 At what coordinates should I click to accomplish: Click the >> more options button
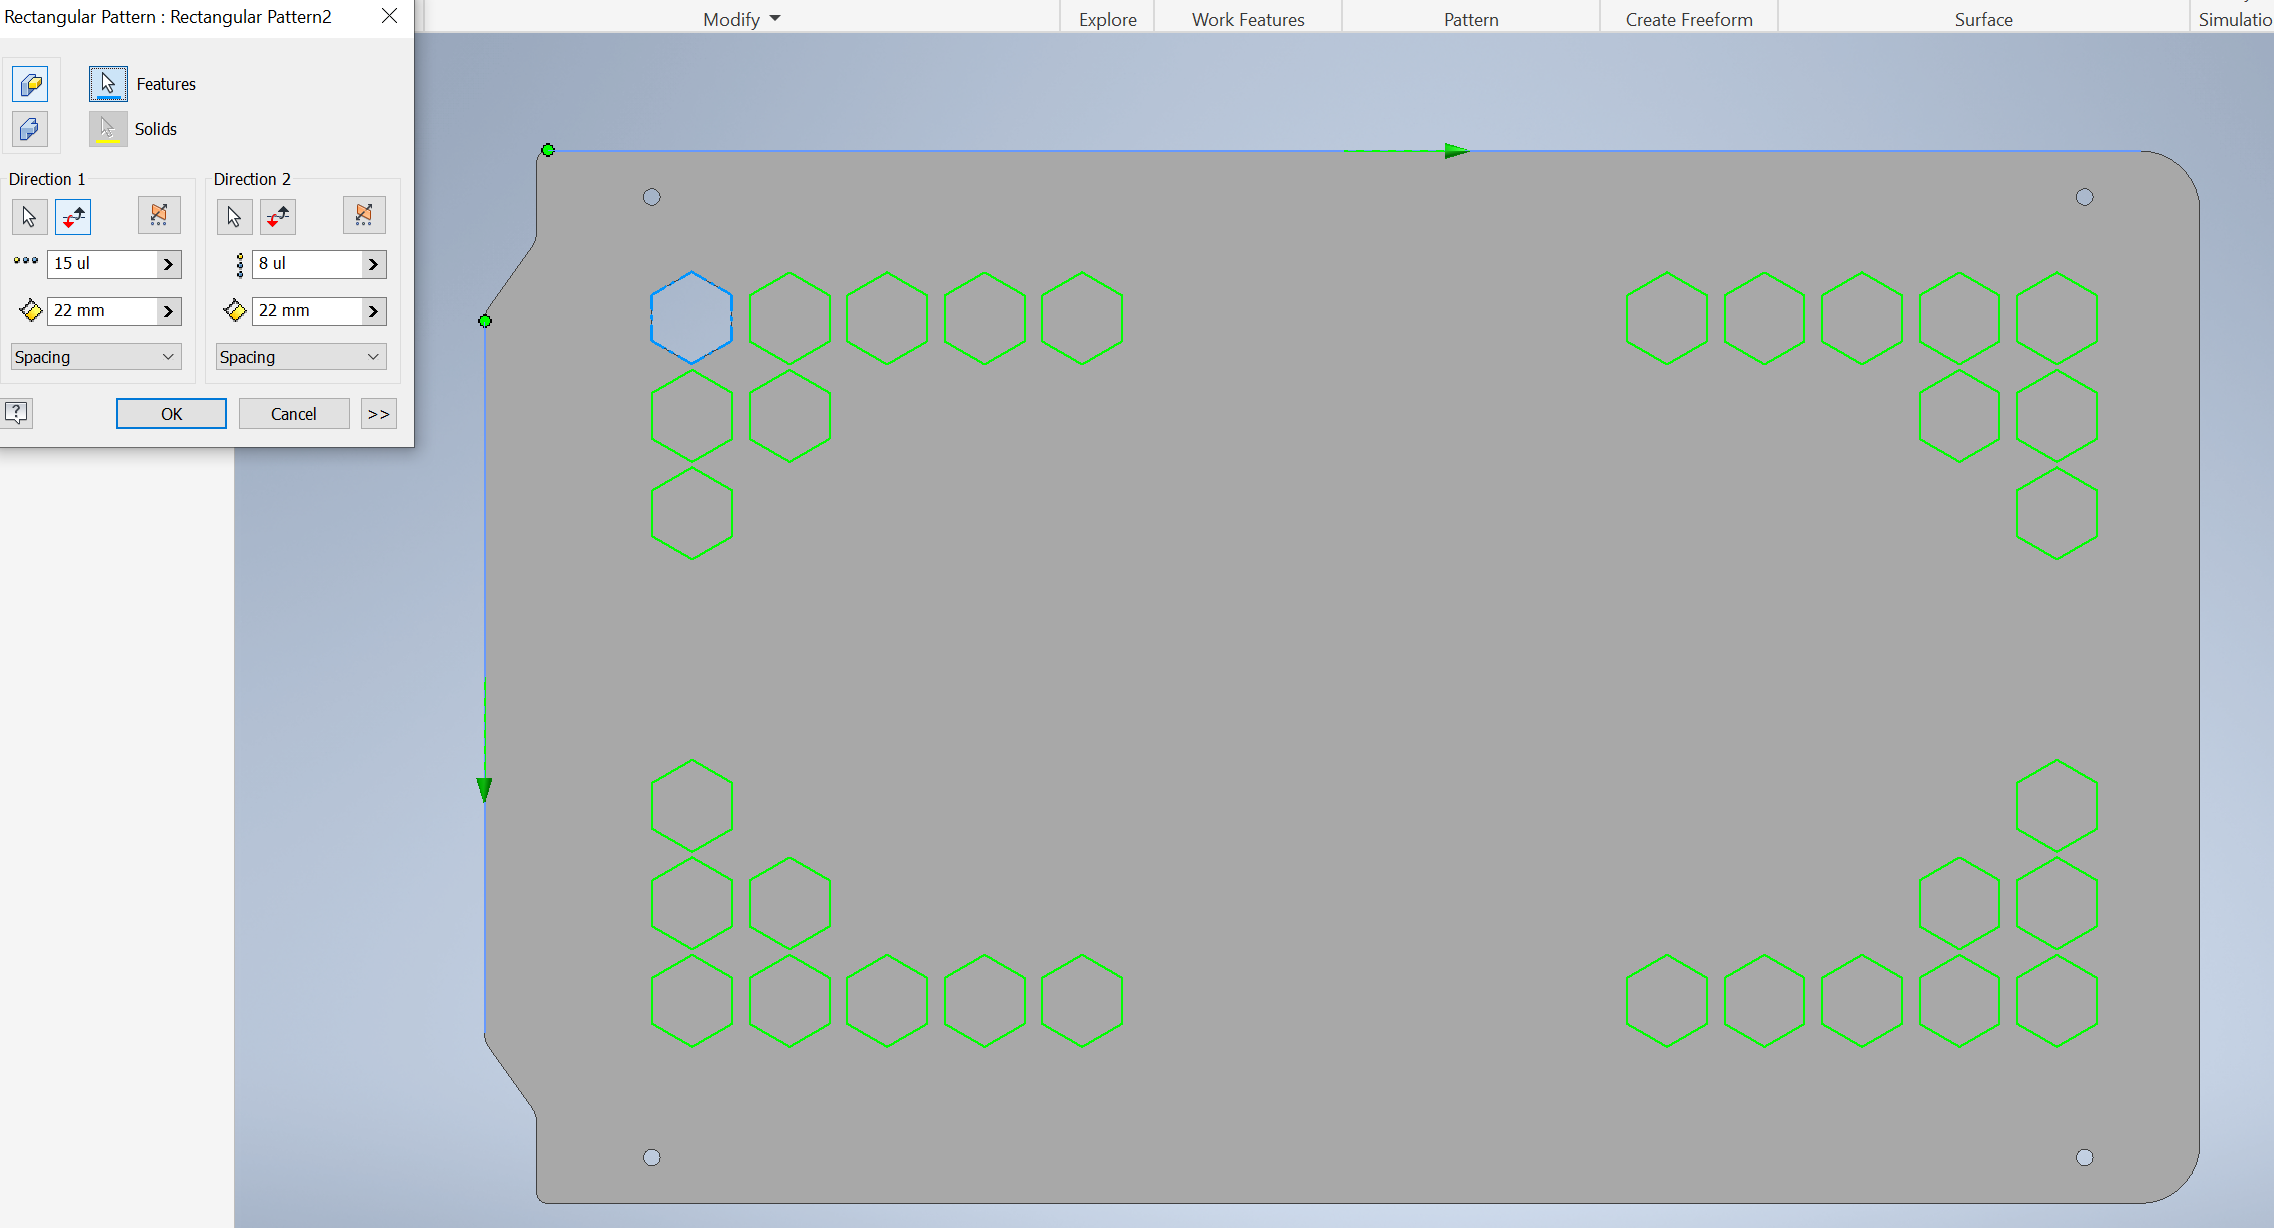click(x=378, y=413)
